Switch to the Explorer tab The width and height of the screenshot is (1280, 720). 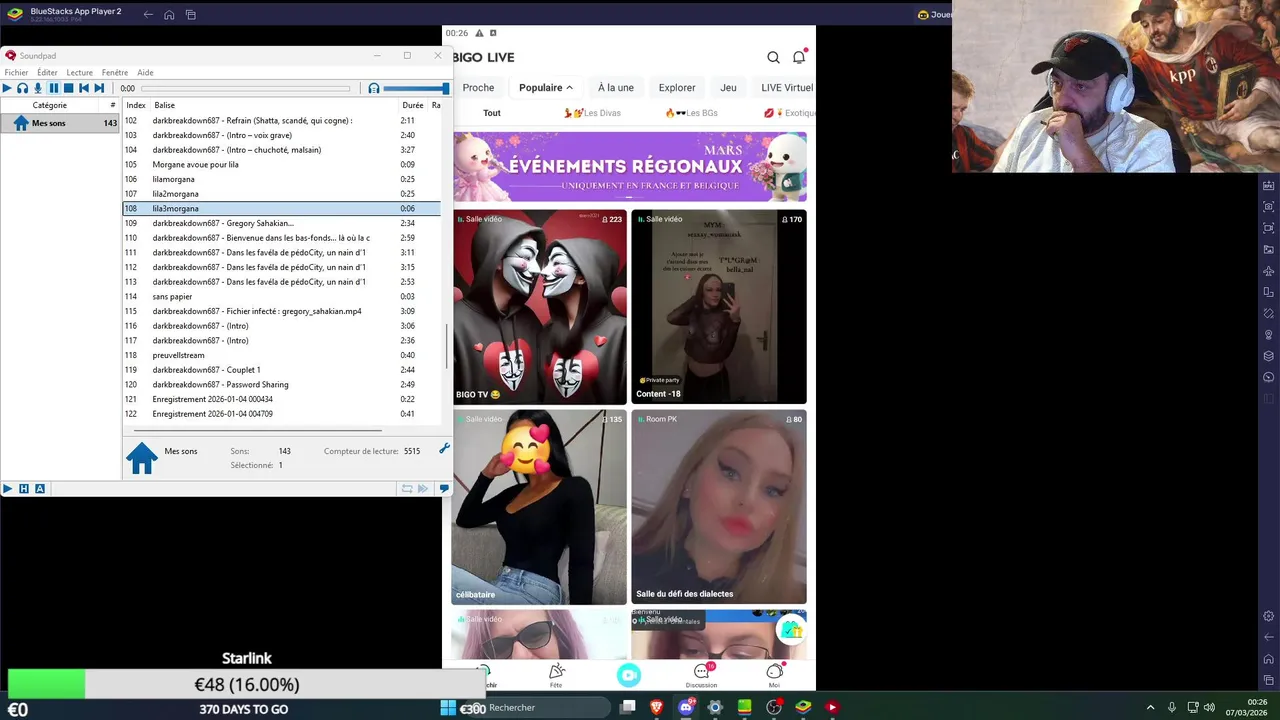(x=677, y=87)
